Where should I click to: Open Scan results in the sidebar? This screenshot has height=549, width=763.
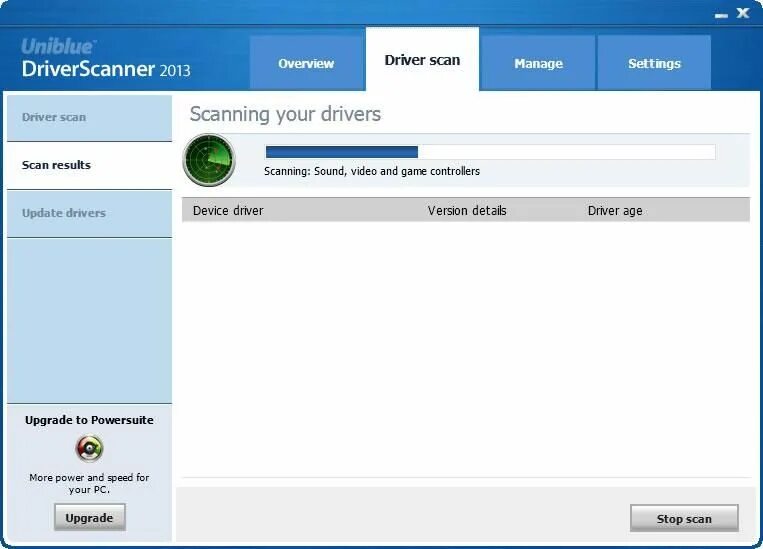tap(90, 165)
